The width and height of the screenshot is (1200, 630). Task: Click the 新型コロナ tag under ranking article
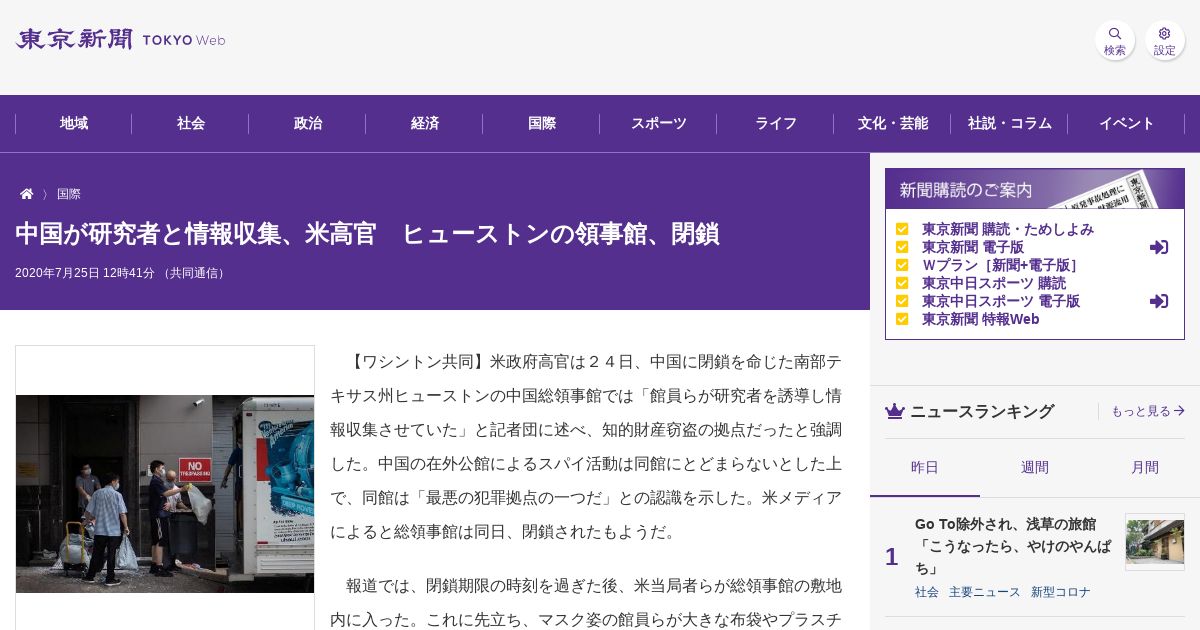click(x=1061, y=592)
